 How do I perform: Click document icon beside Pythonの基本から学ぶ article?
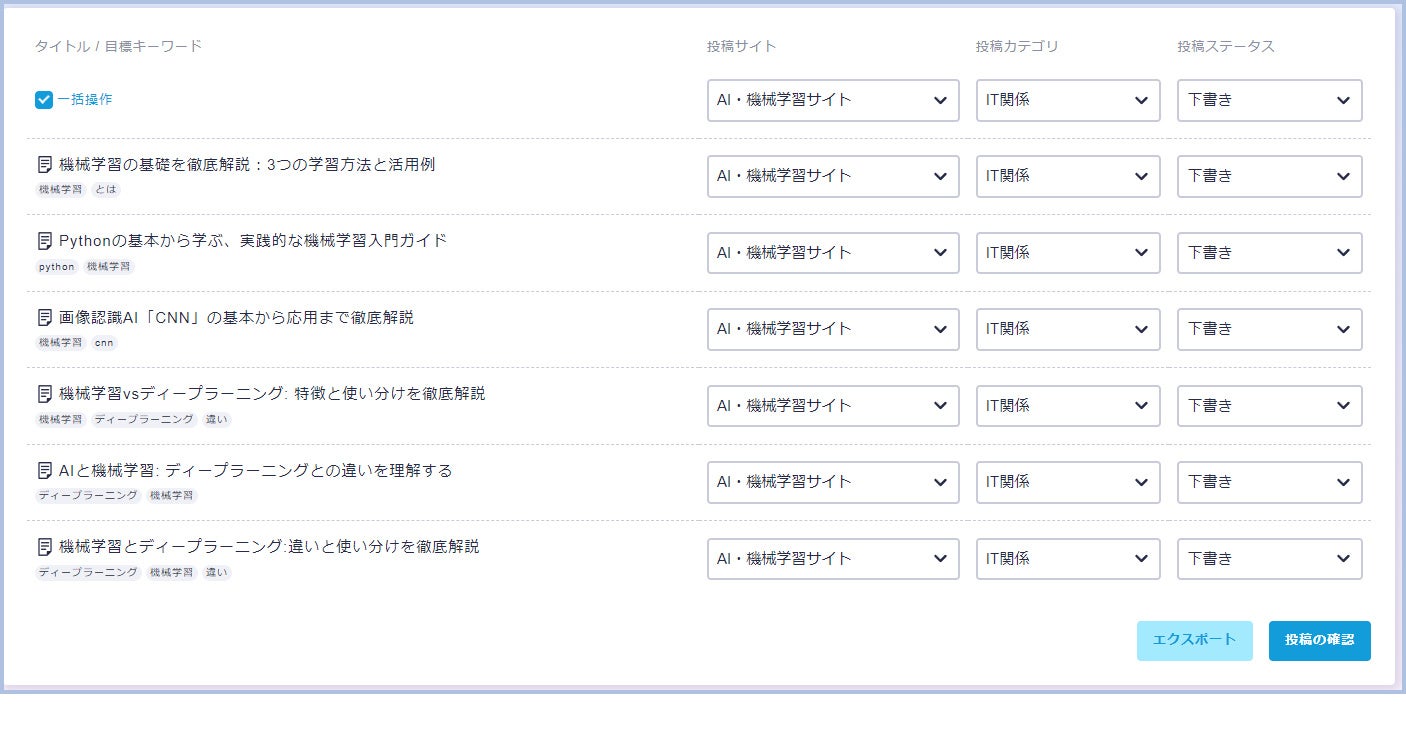pos(44,241)
